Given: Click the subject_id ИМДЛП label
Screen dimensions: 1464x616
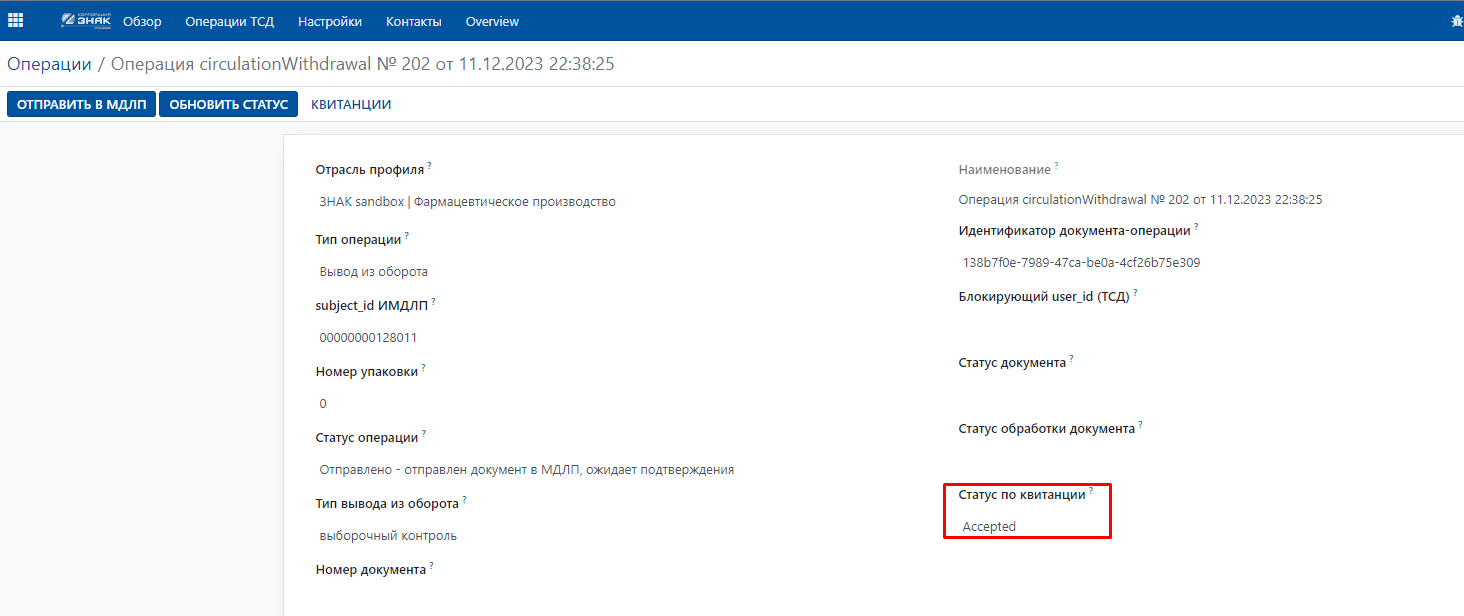Looking at the screenshot, I should point(371,305).
